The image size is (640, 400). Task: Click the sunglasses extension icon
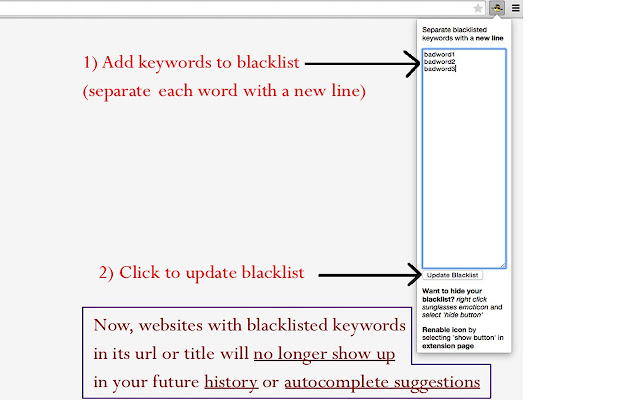pos(497,8)
